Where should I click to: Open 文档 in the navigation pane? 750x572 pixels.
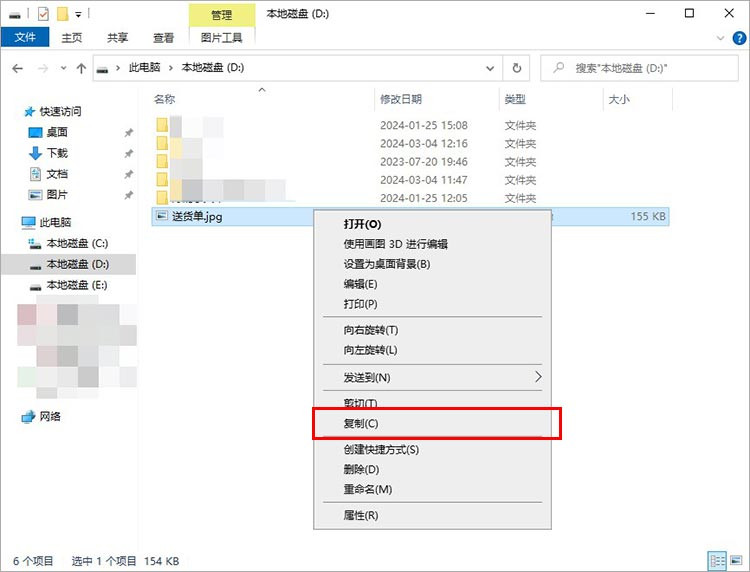point(57,174)
